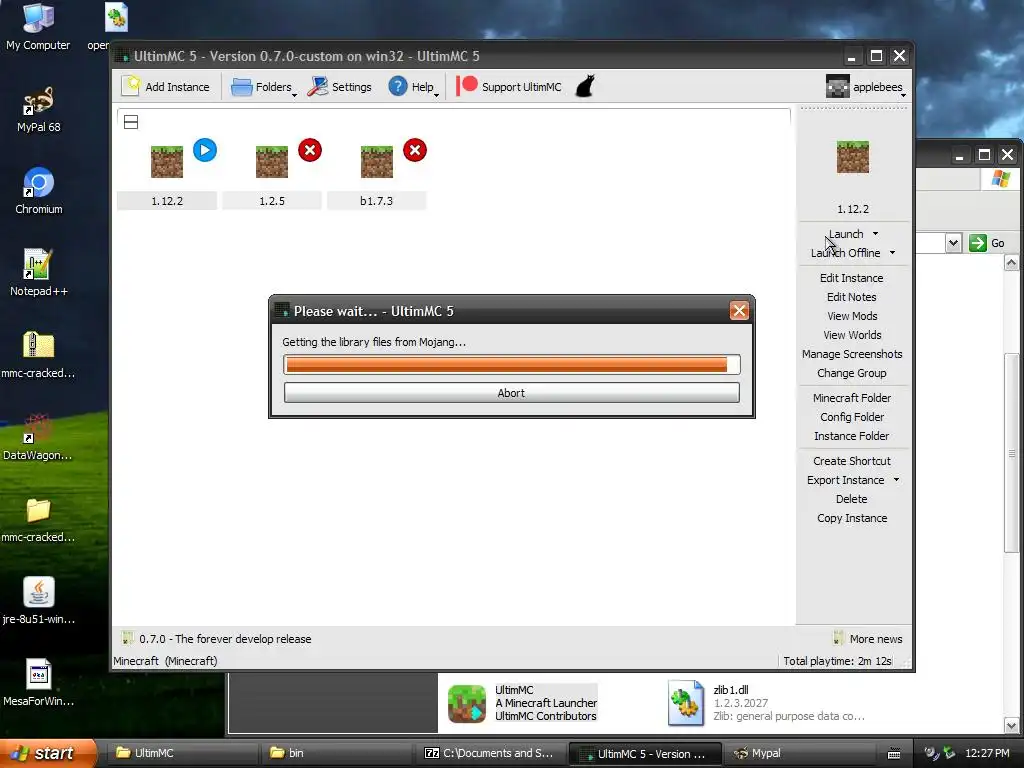Switch to C:\Documents and S... taskbar item

(490, 753)
